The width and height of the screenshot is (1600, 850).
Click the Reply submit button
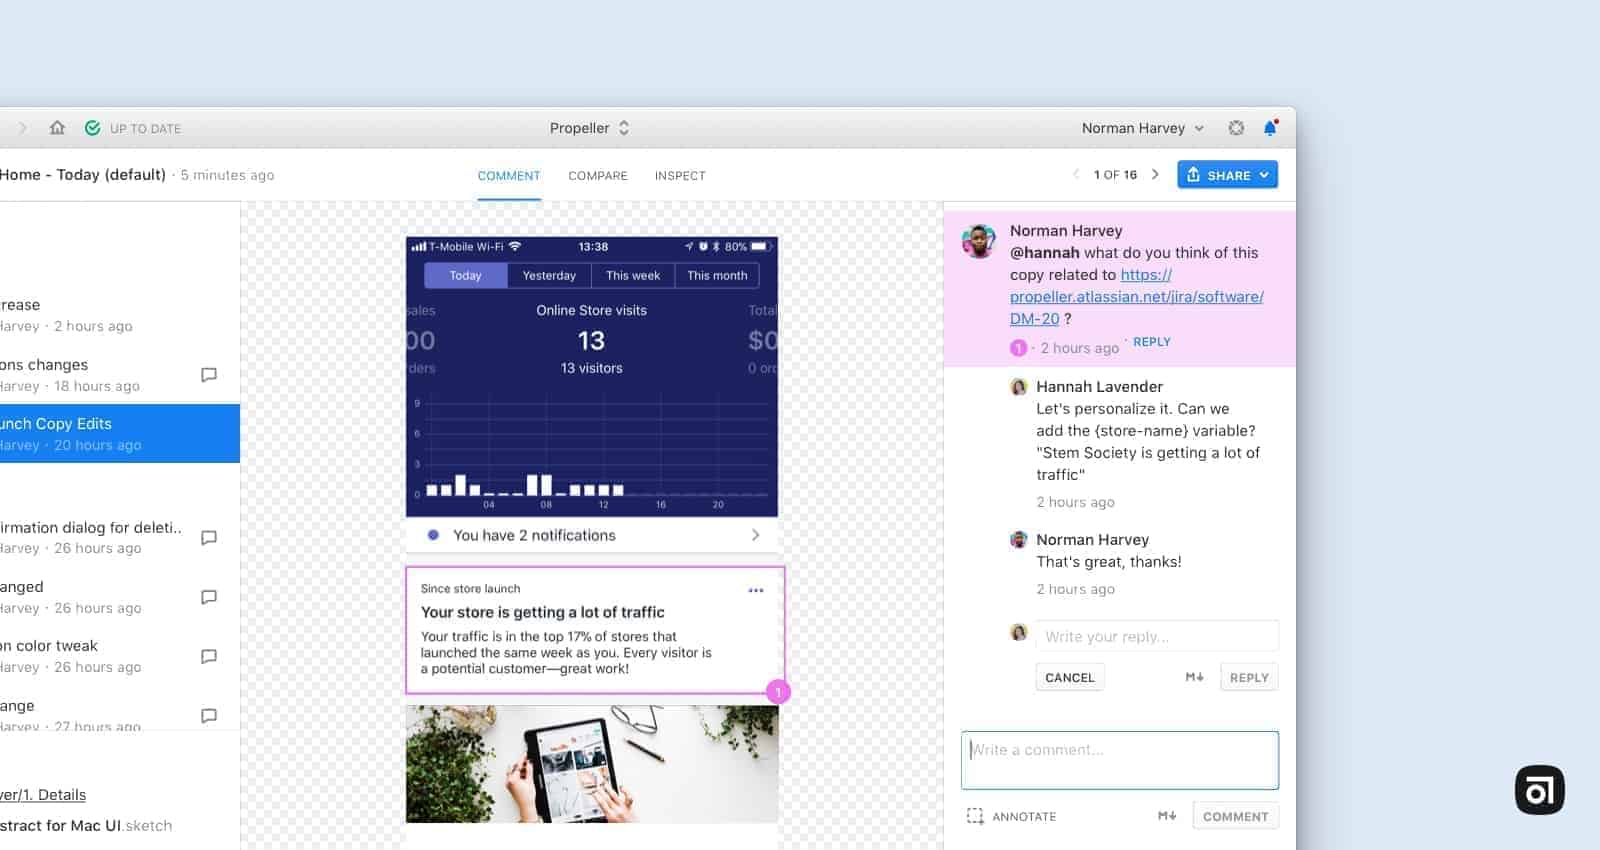pos(1249,677)
